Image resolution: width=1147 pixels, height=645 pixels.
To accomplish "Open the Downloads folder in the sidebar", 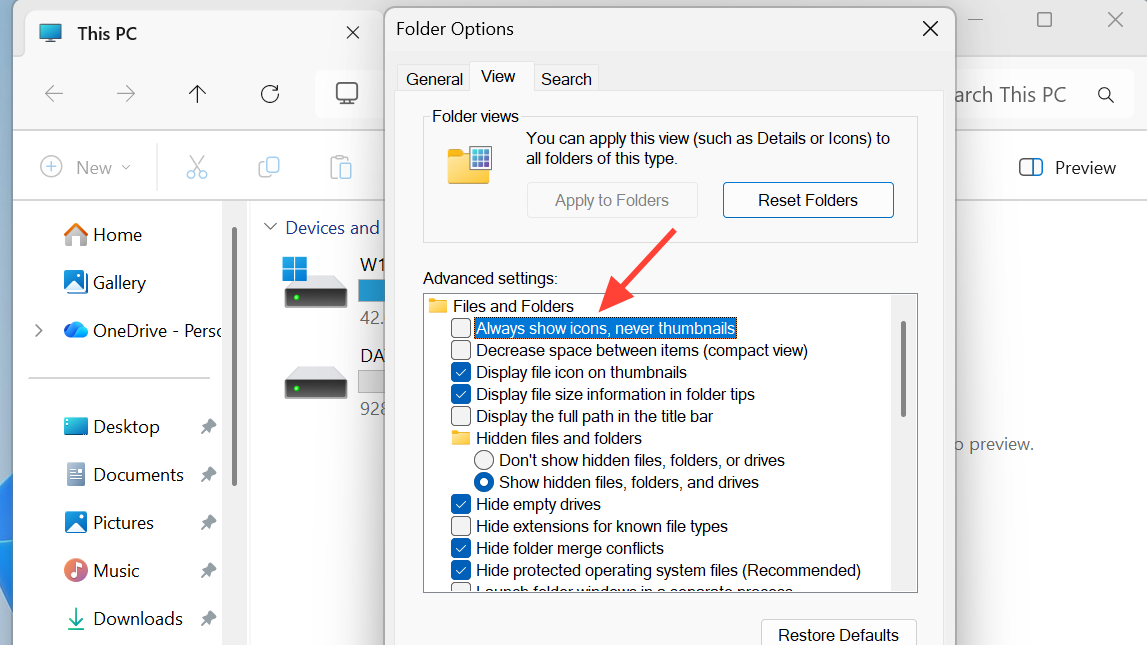I will click(140, 618).
